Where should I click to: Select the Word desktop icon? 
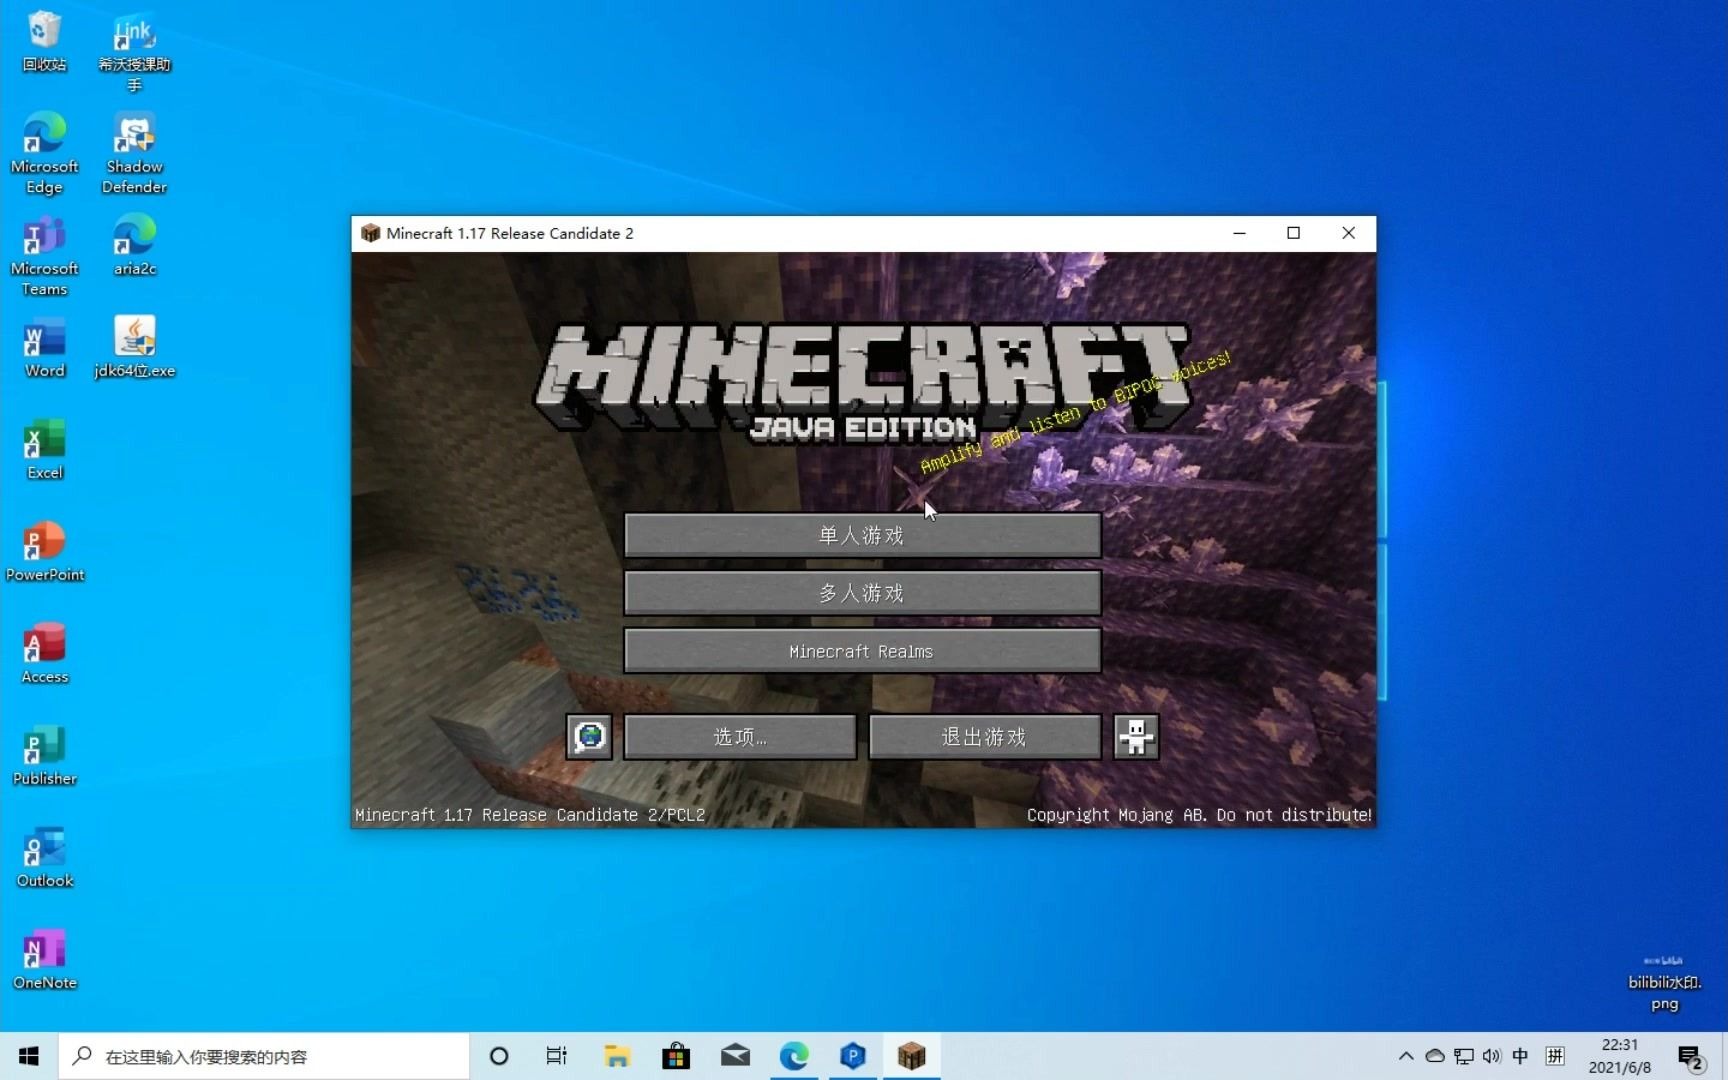(x=44, y=348)
